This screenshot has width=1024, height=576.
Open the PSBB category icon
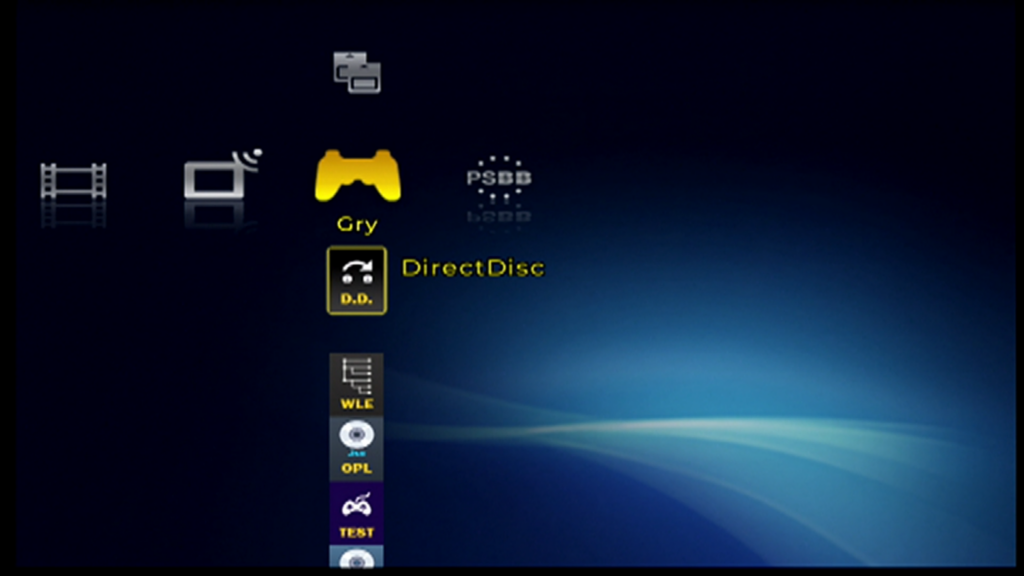coord(499,178)
